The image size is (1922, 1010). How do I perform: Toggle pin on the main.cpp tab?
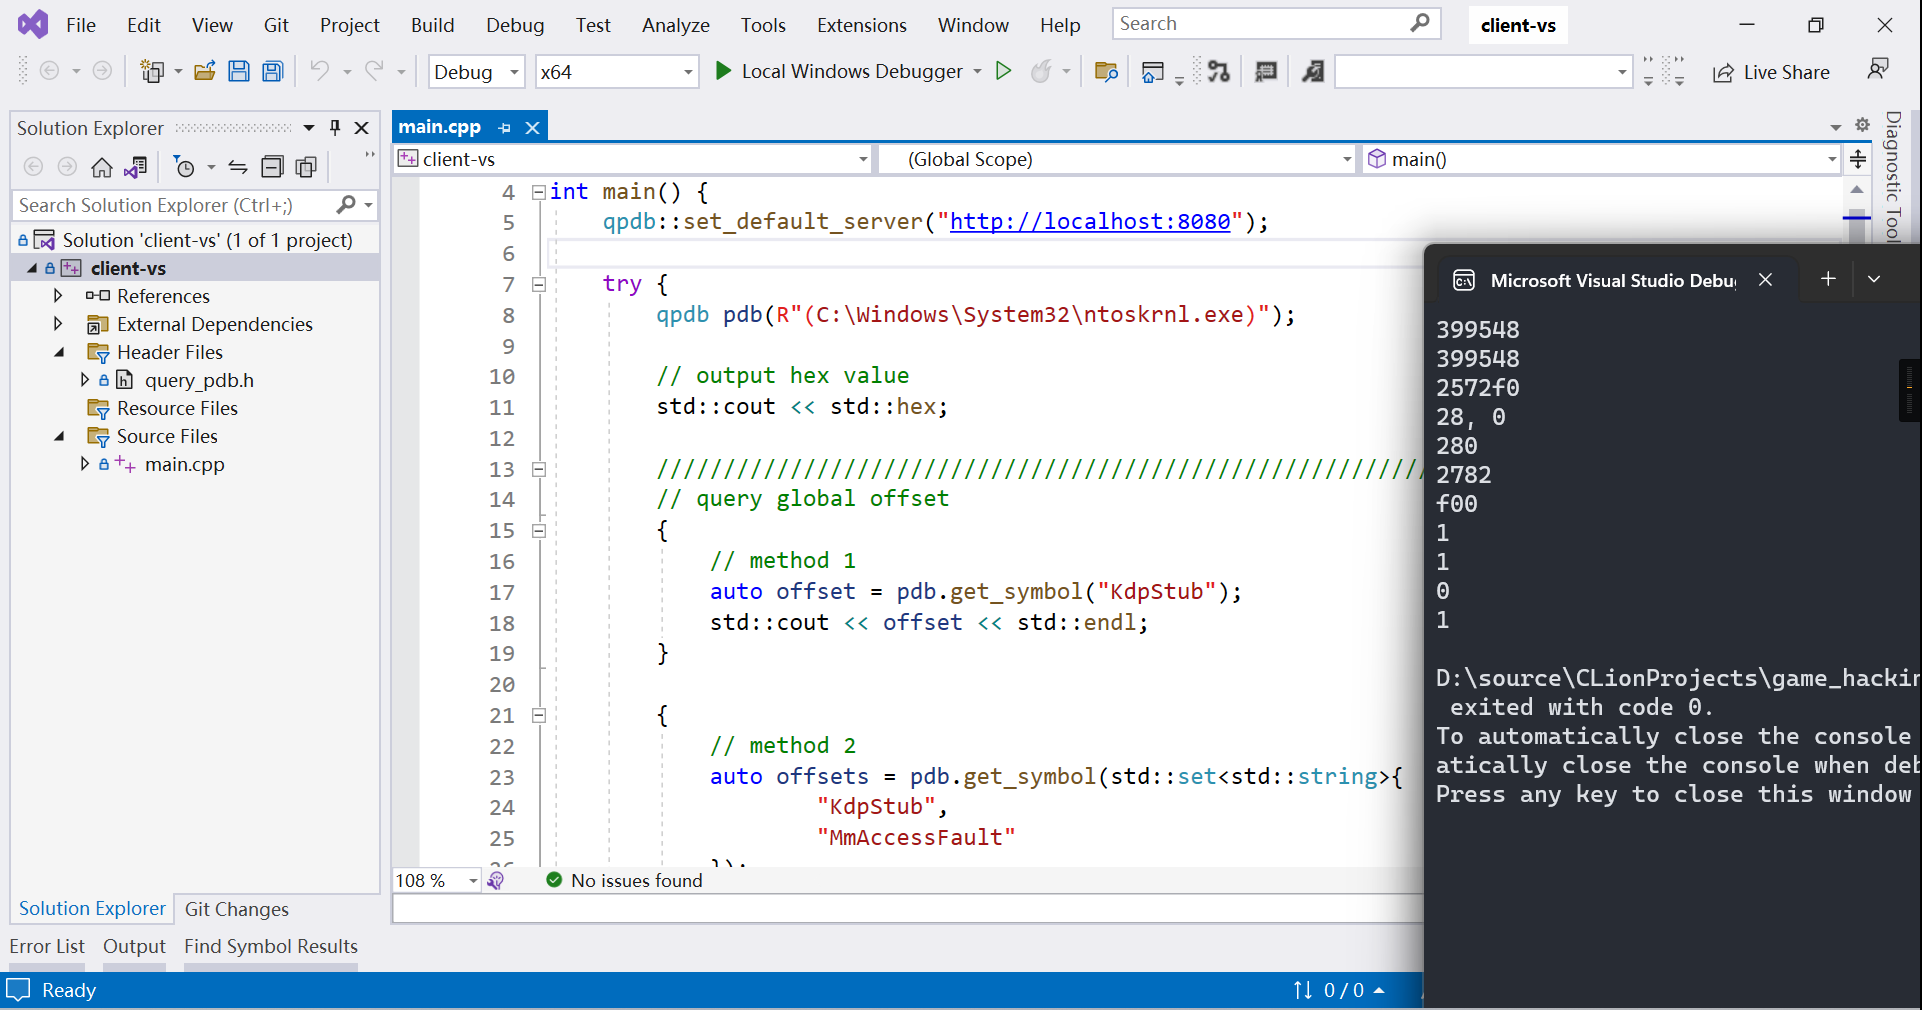505,128
